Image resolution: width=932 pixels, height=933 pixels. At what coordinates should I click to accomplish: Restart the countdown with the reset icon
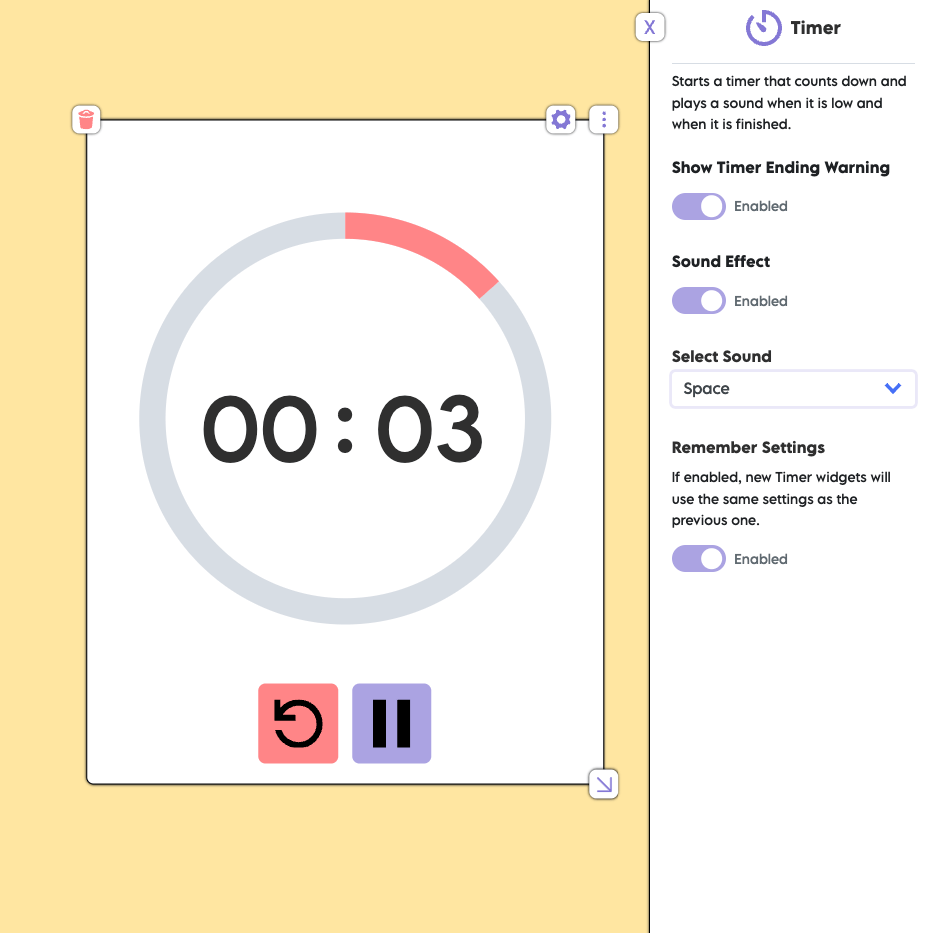click(298, 722)
